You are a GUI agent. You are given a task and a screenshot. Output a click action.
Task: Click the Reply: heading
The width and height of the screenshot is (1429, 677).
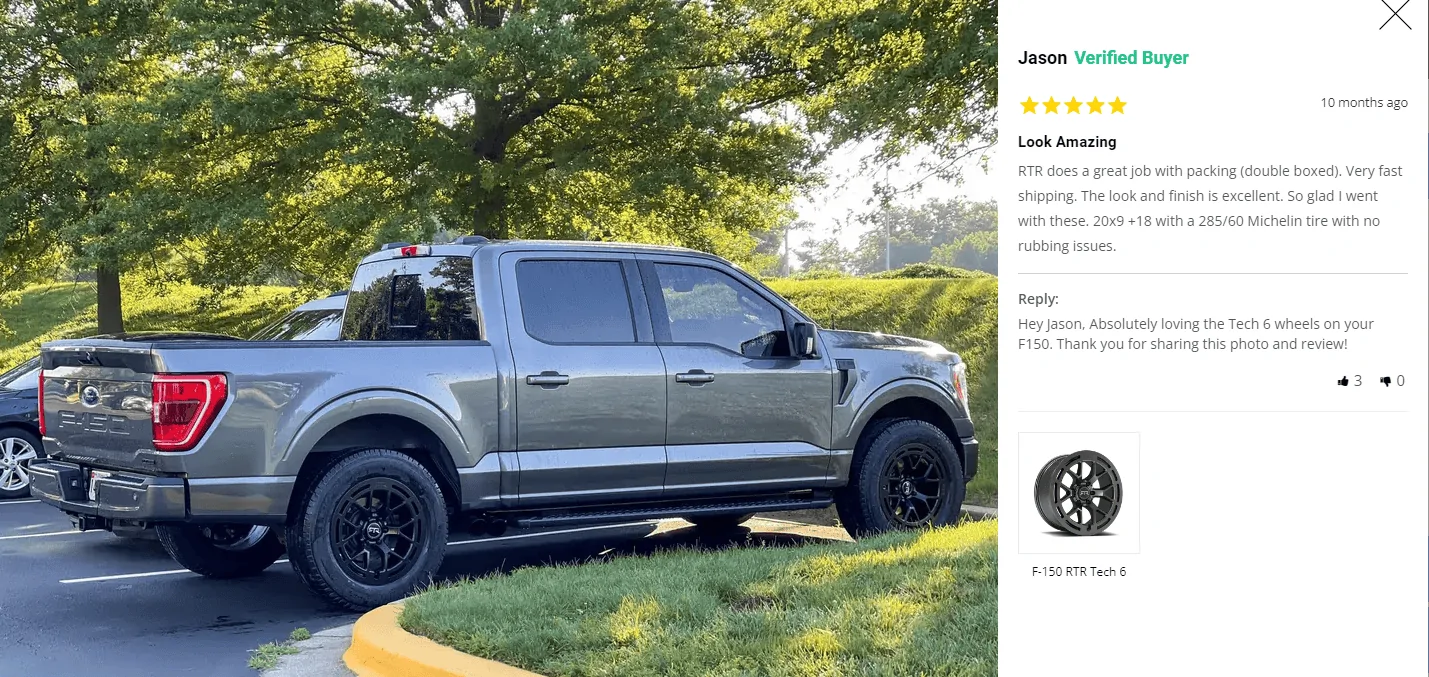1038,299
